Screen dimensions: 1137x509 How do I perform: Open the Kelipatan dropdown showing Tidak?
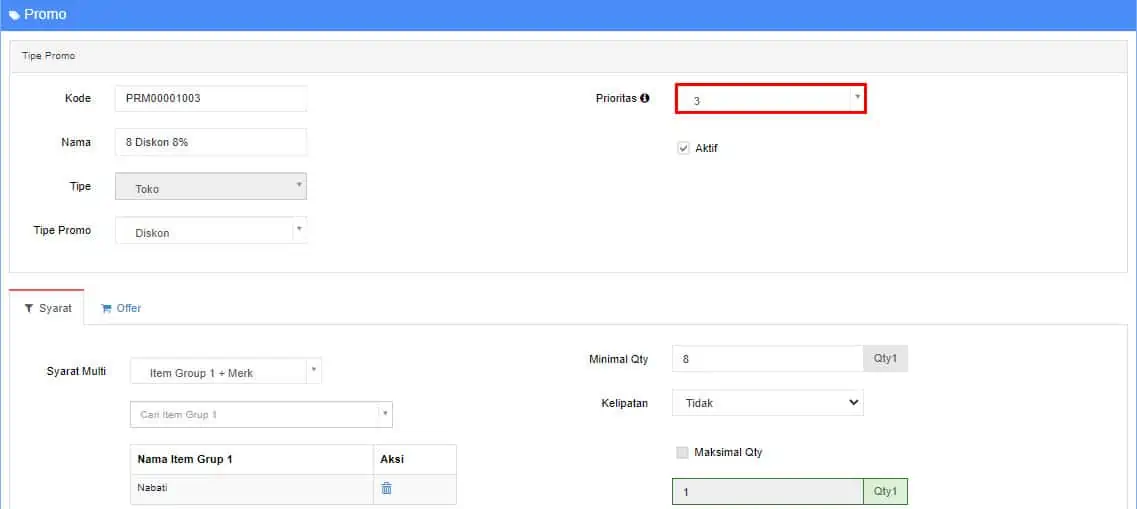(x=768, y=402)
